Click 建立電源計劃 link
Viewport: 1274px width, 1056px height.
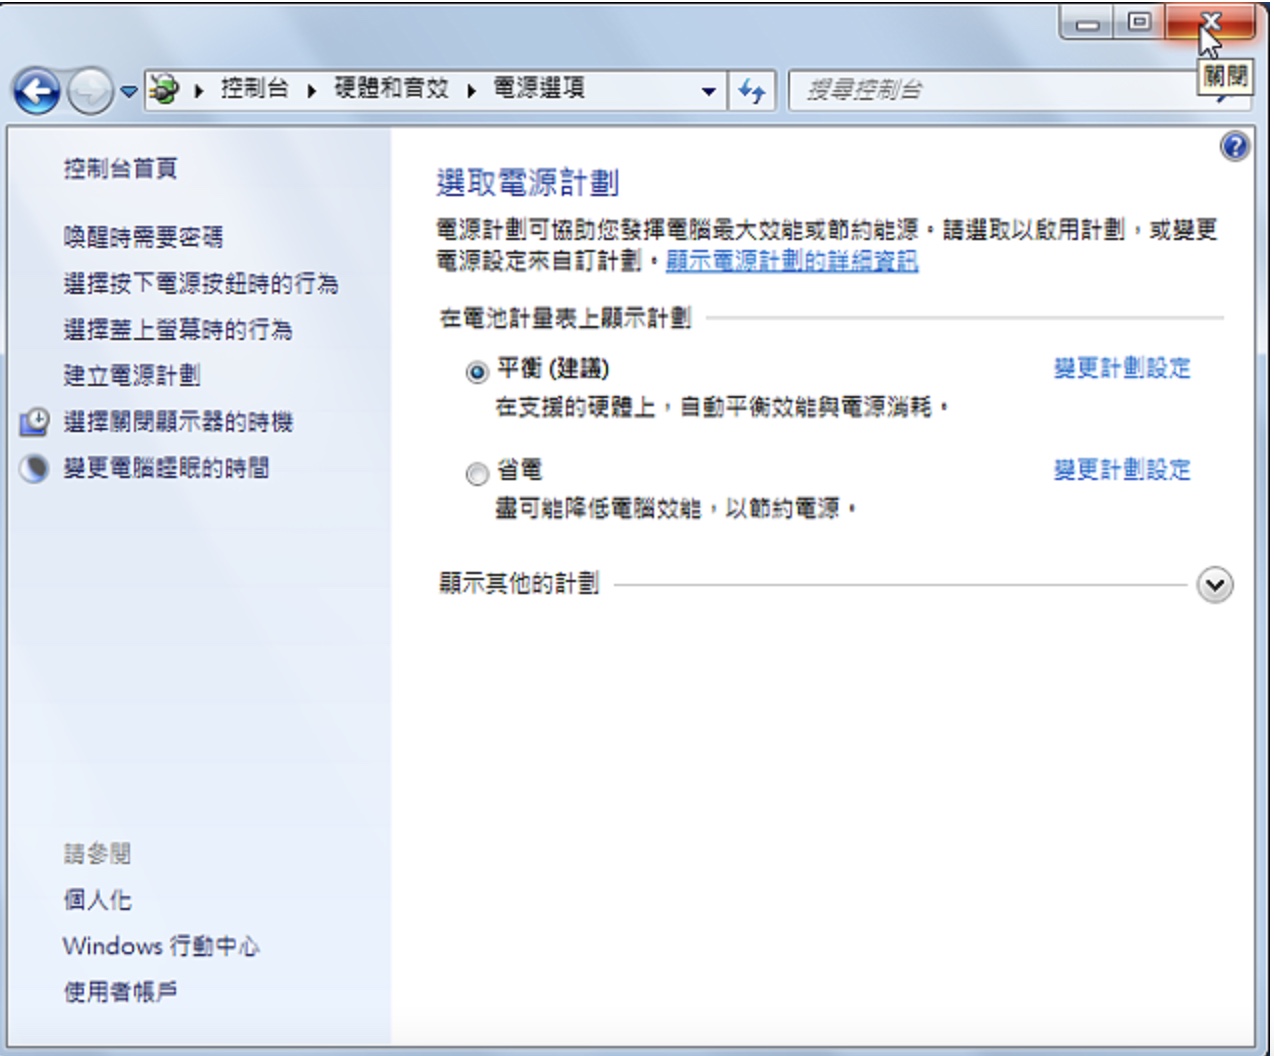[x=132, y=375]
